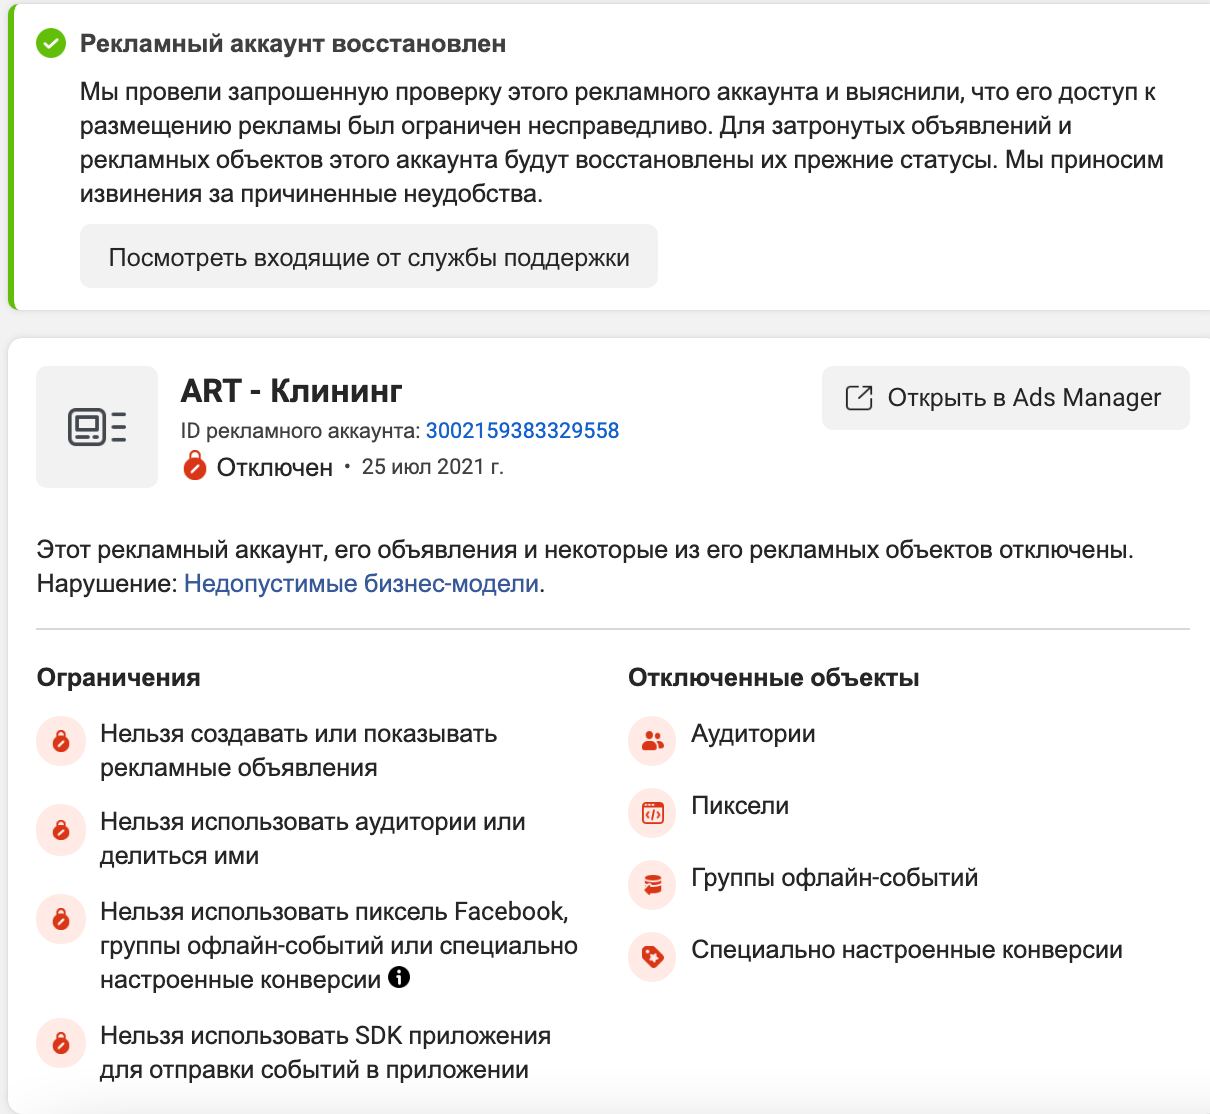The width and height of the screenshot is (1210, 1114).
Task: Select the Аудитории disabled object label
Action: (753, 734)
